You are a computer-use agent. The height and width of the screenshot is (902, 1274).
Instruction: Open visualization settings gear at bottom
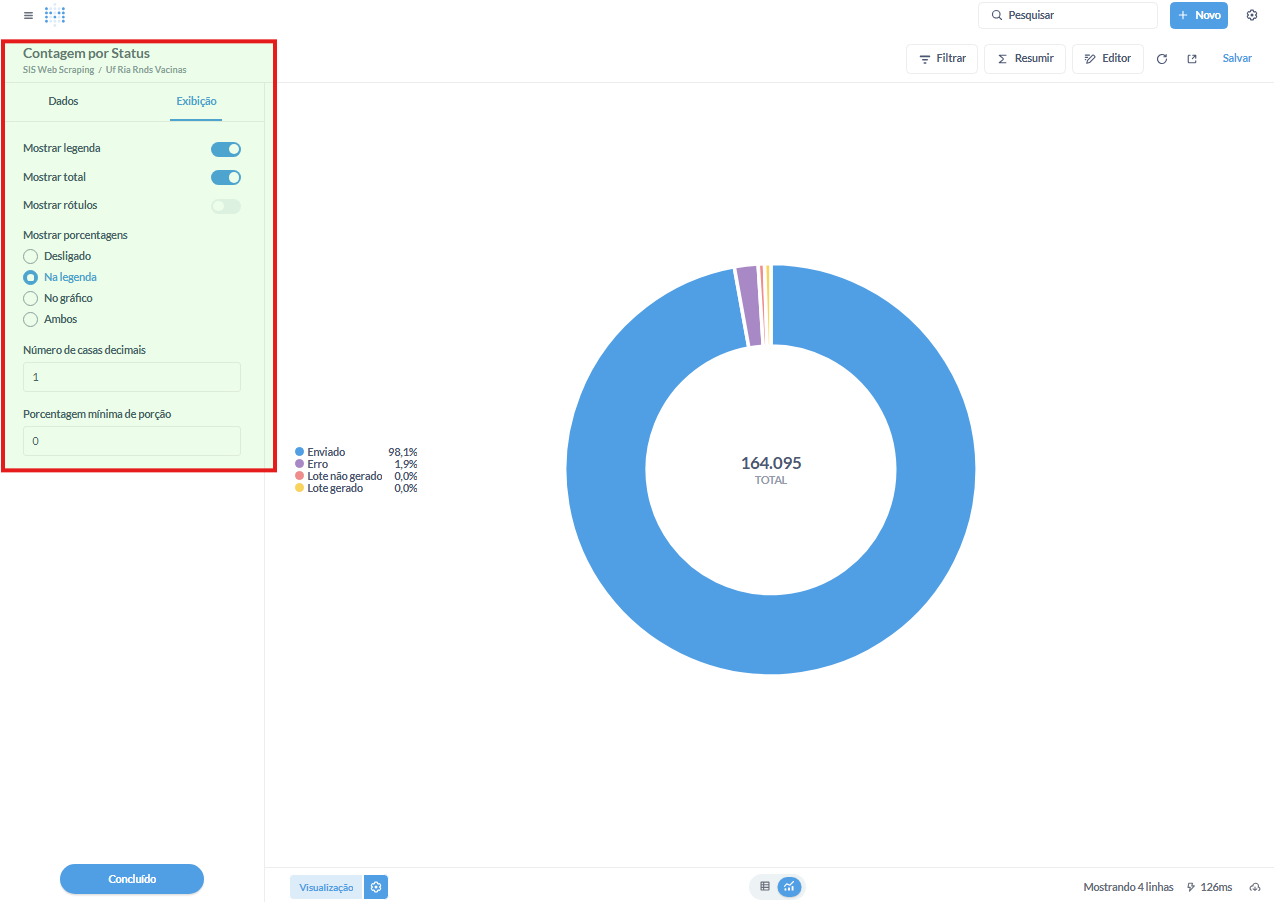[376, 887]
